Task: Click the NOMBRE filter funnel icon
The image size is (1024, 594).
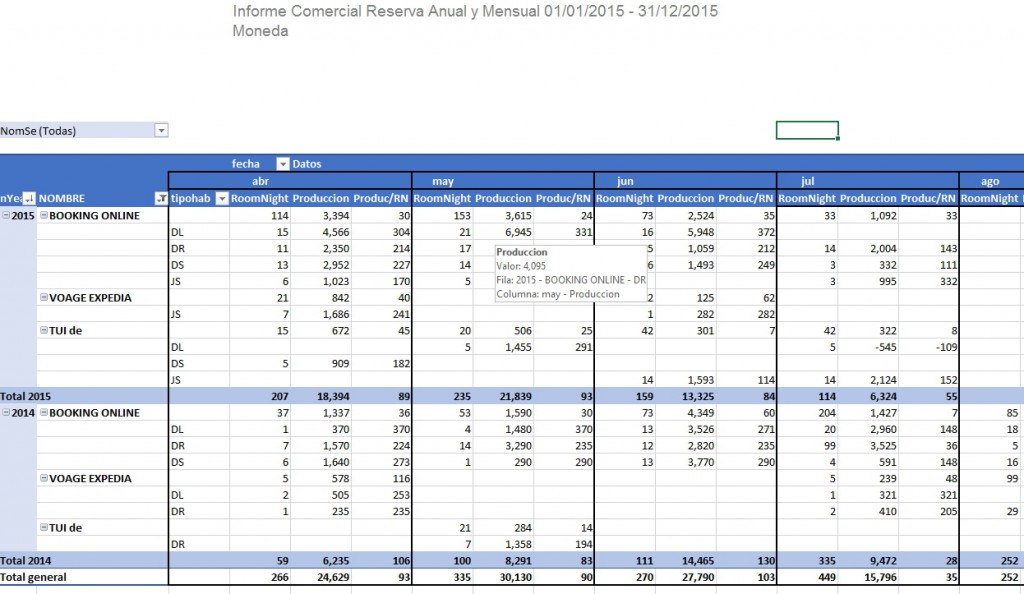Action: click(x=161, y=198)
